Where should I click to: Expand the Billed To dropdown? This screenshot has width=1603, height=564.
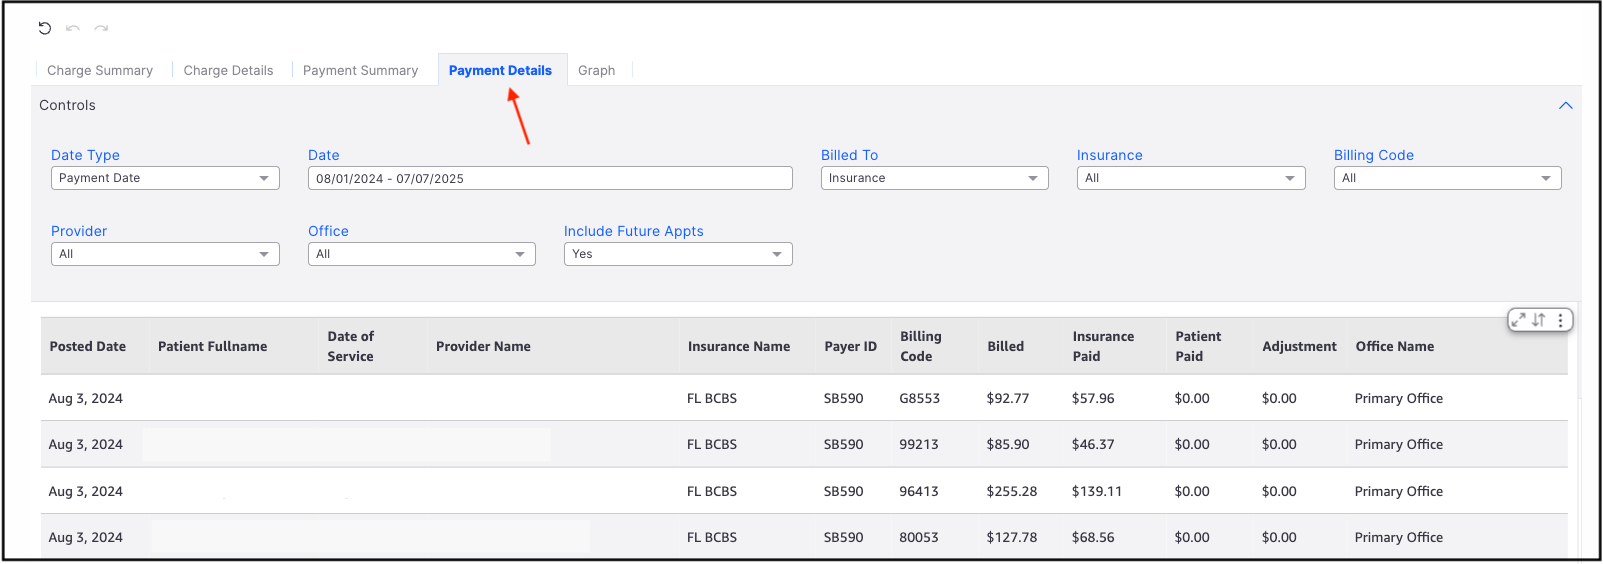click(934, 178)
